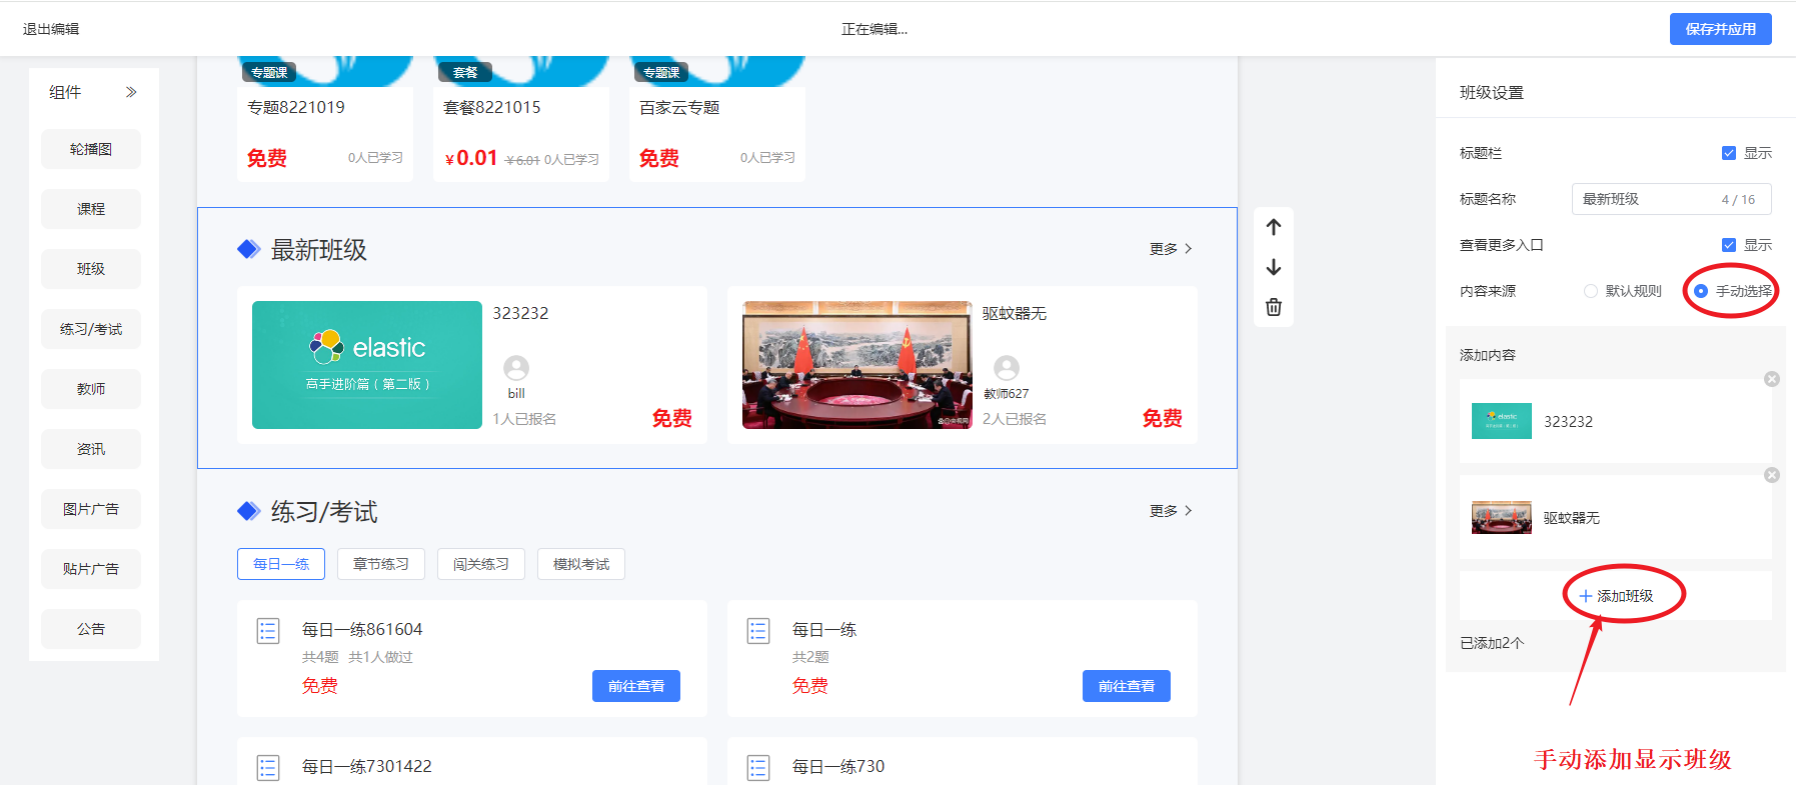The height and width of the screenshot is (786, 1796).
Task: Move the section up with the up arrow icon
Action: point(1273,227)
